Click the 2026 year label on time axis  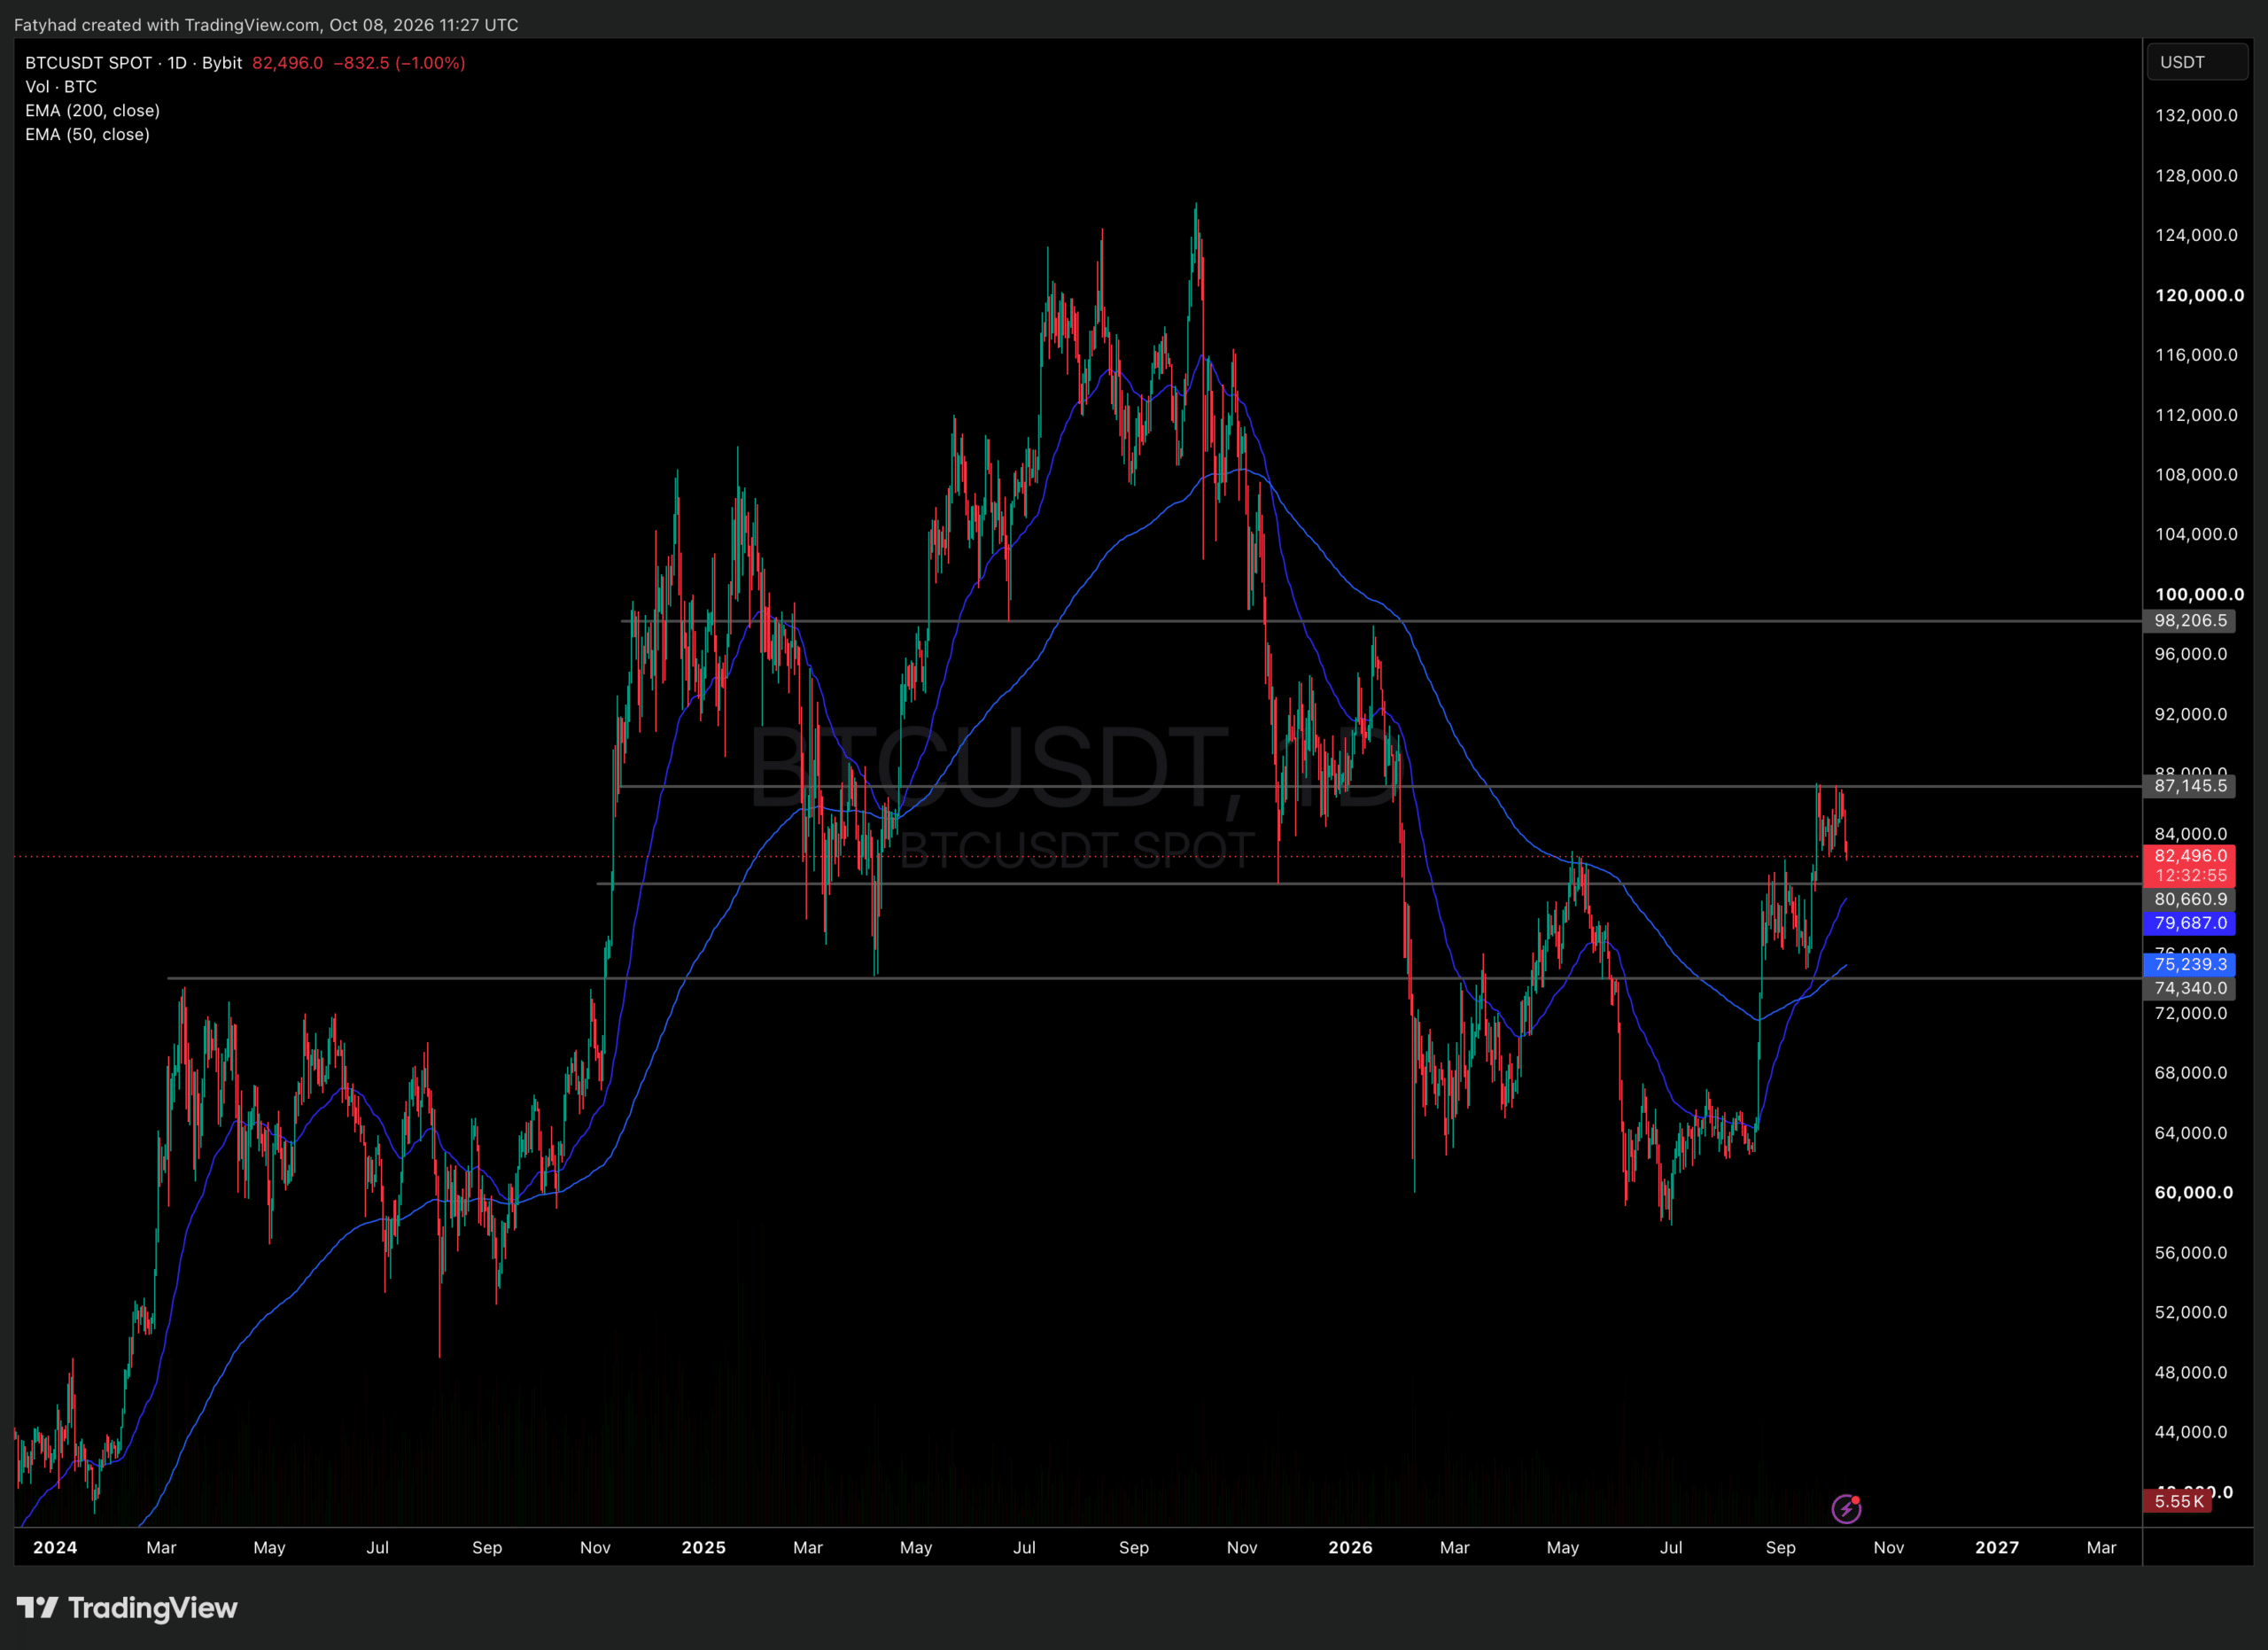coord(1350,1547)
